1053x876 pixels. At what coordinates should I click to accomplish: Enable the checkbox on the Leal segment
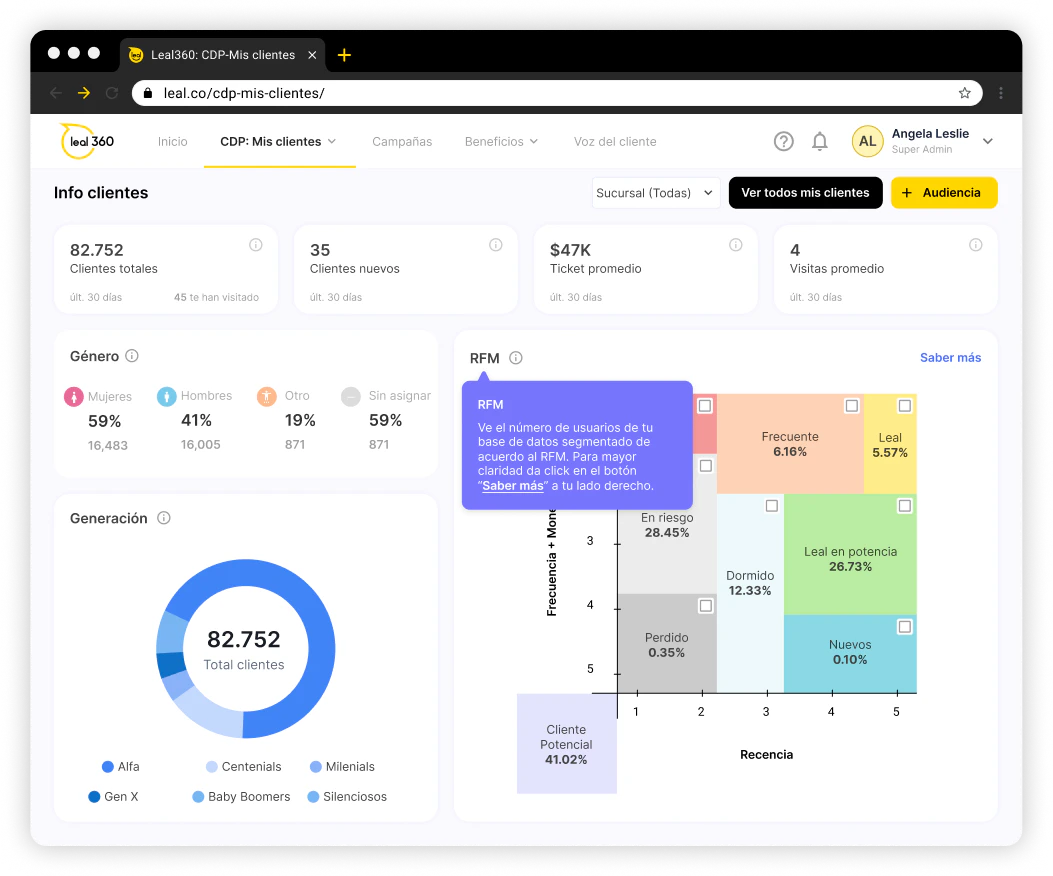click(905, 405)
